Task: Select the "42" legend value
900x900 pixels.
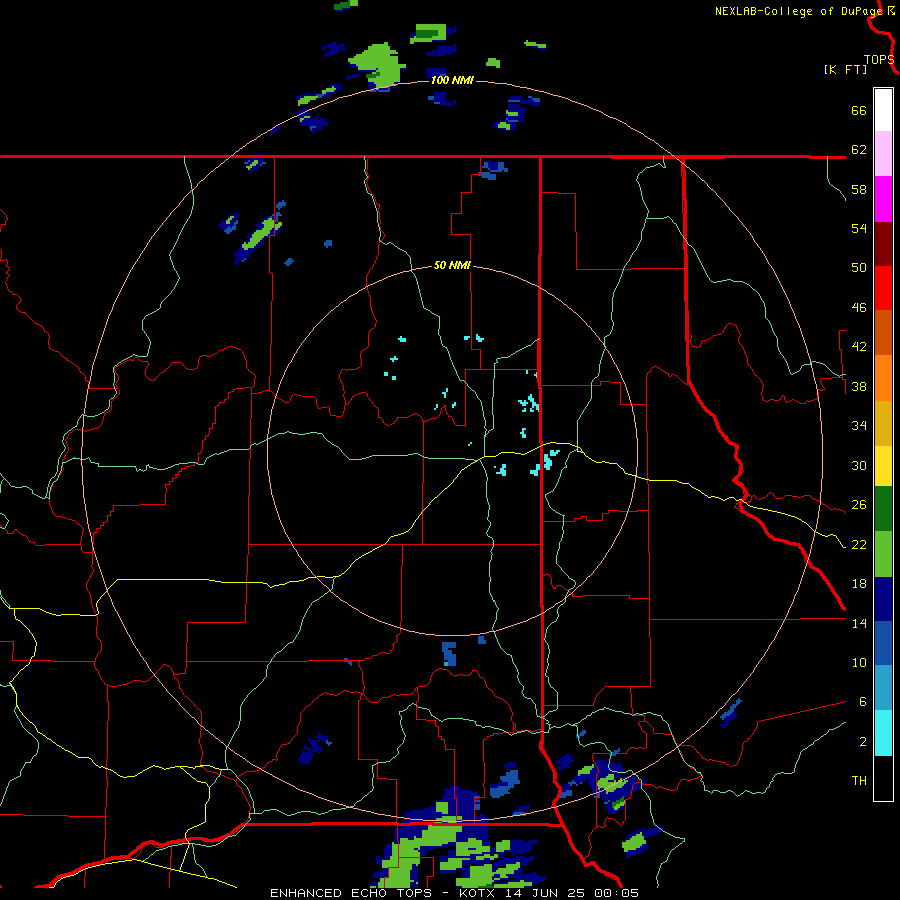Action: (859, 347)
